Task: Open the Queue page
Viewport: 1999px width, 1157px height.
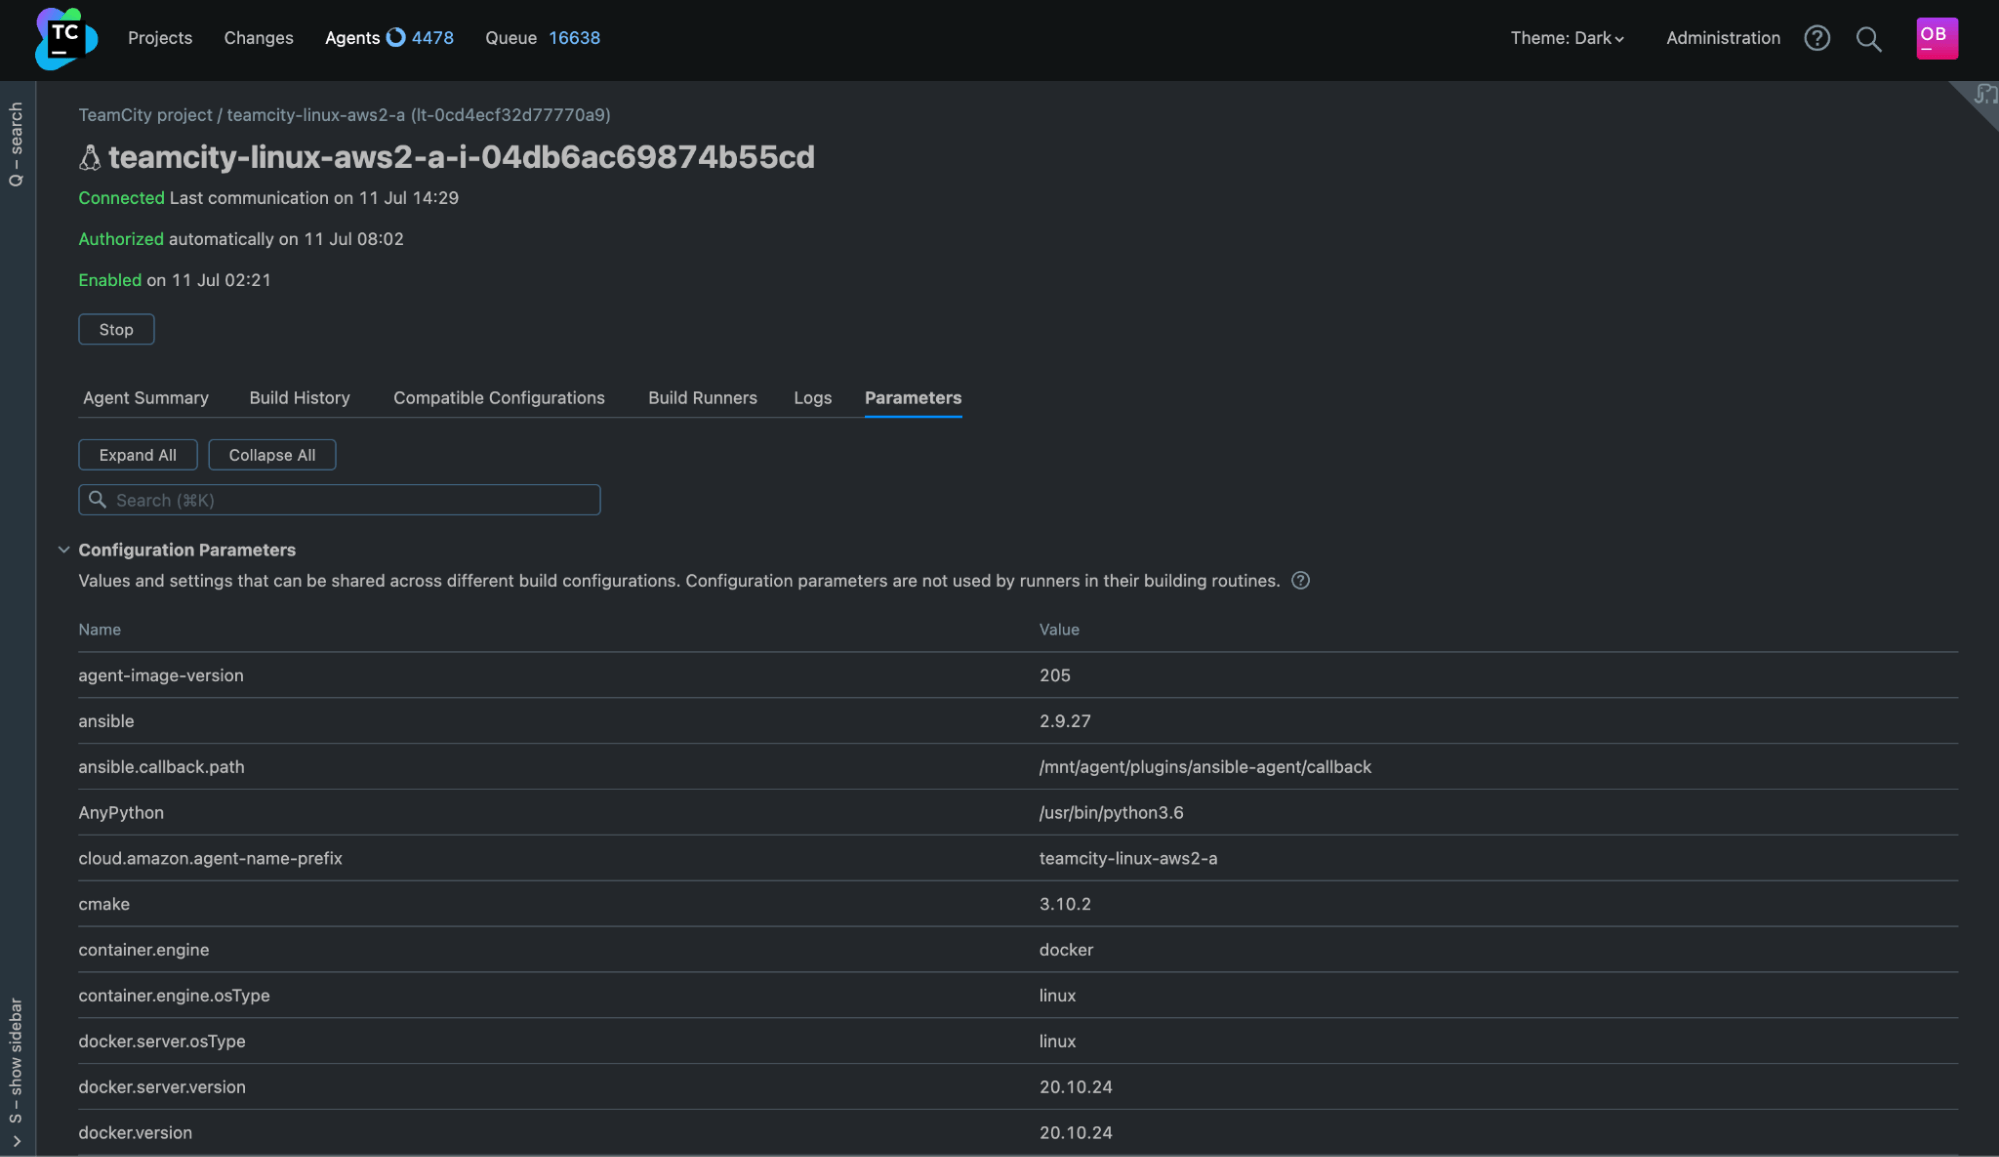Action: pyautogui.click(x=511, y=38)
